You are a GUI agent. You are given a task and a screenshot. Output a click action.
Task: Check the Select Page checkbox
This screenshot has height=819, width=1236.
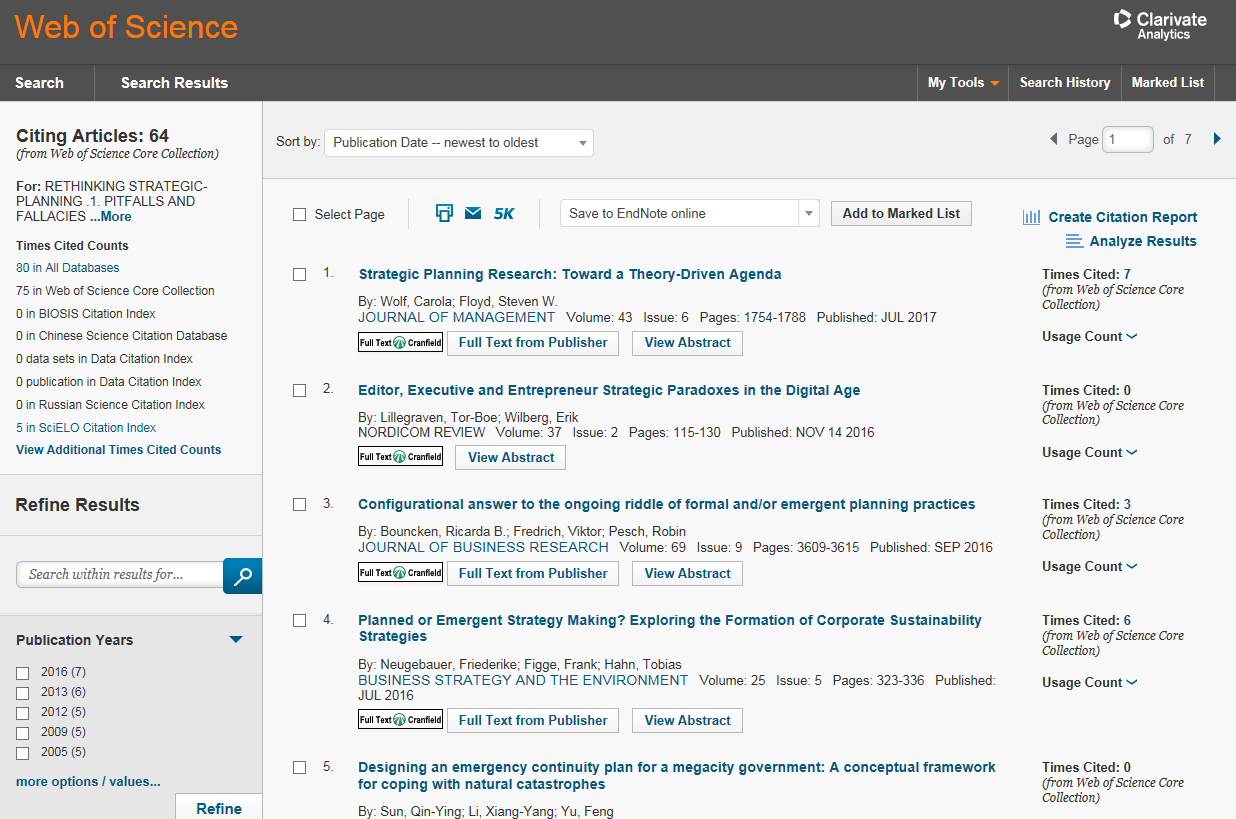pyautogui.click(x=299, y=214)
